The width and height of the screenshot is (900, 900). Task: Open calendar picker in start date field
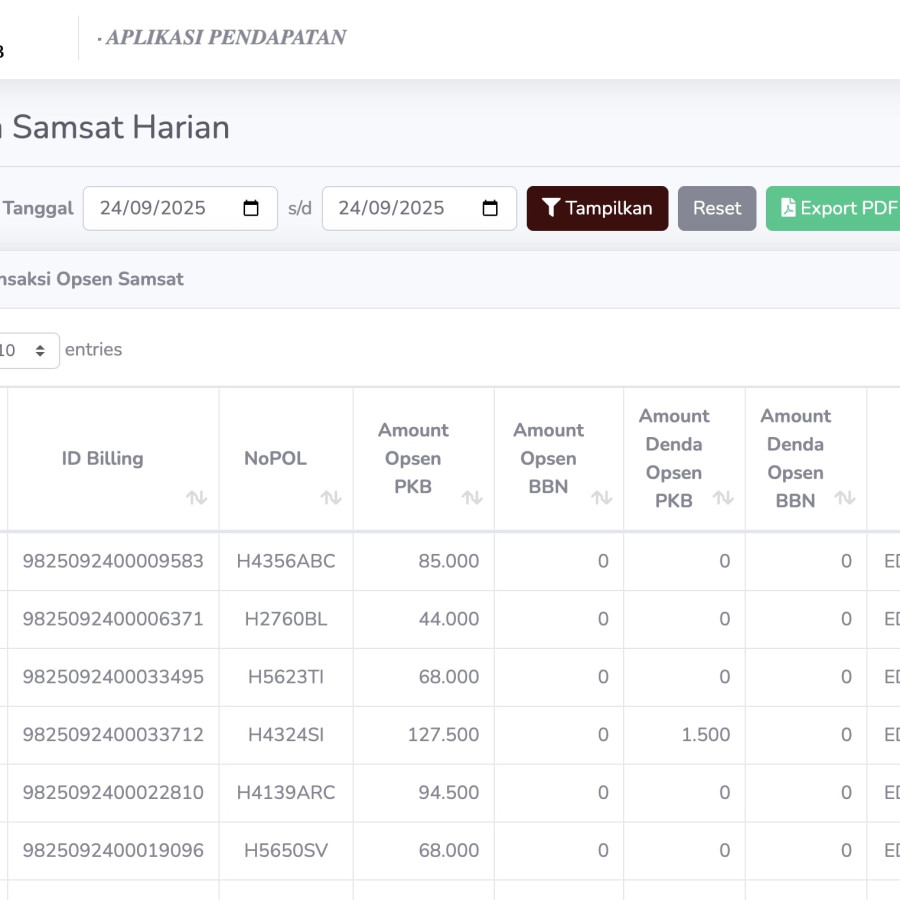pyautogui.click(x=251, y=208)
